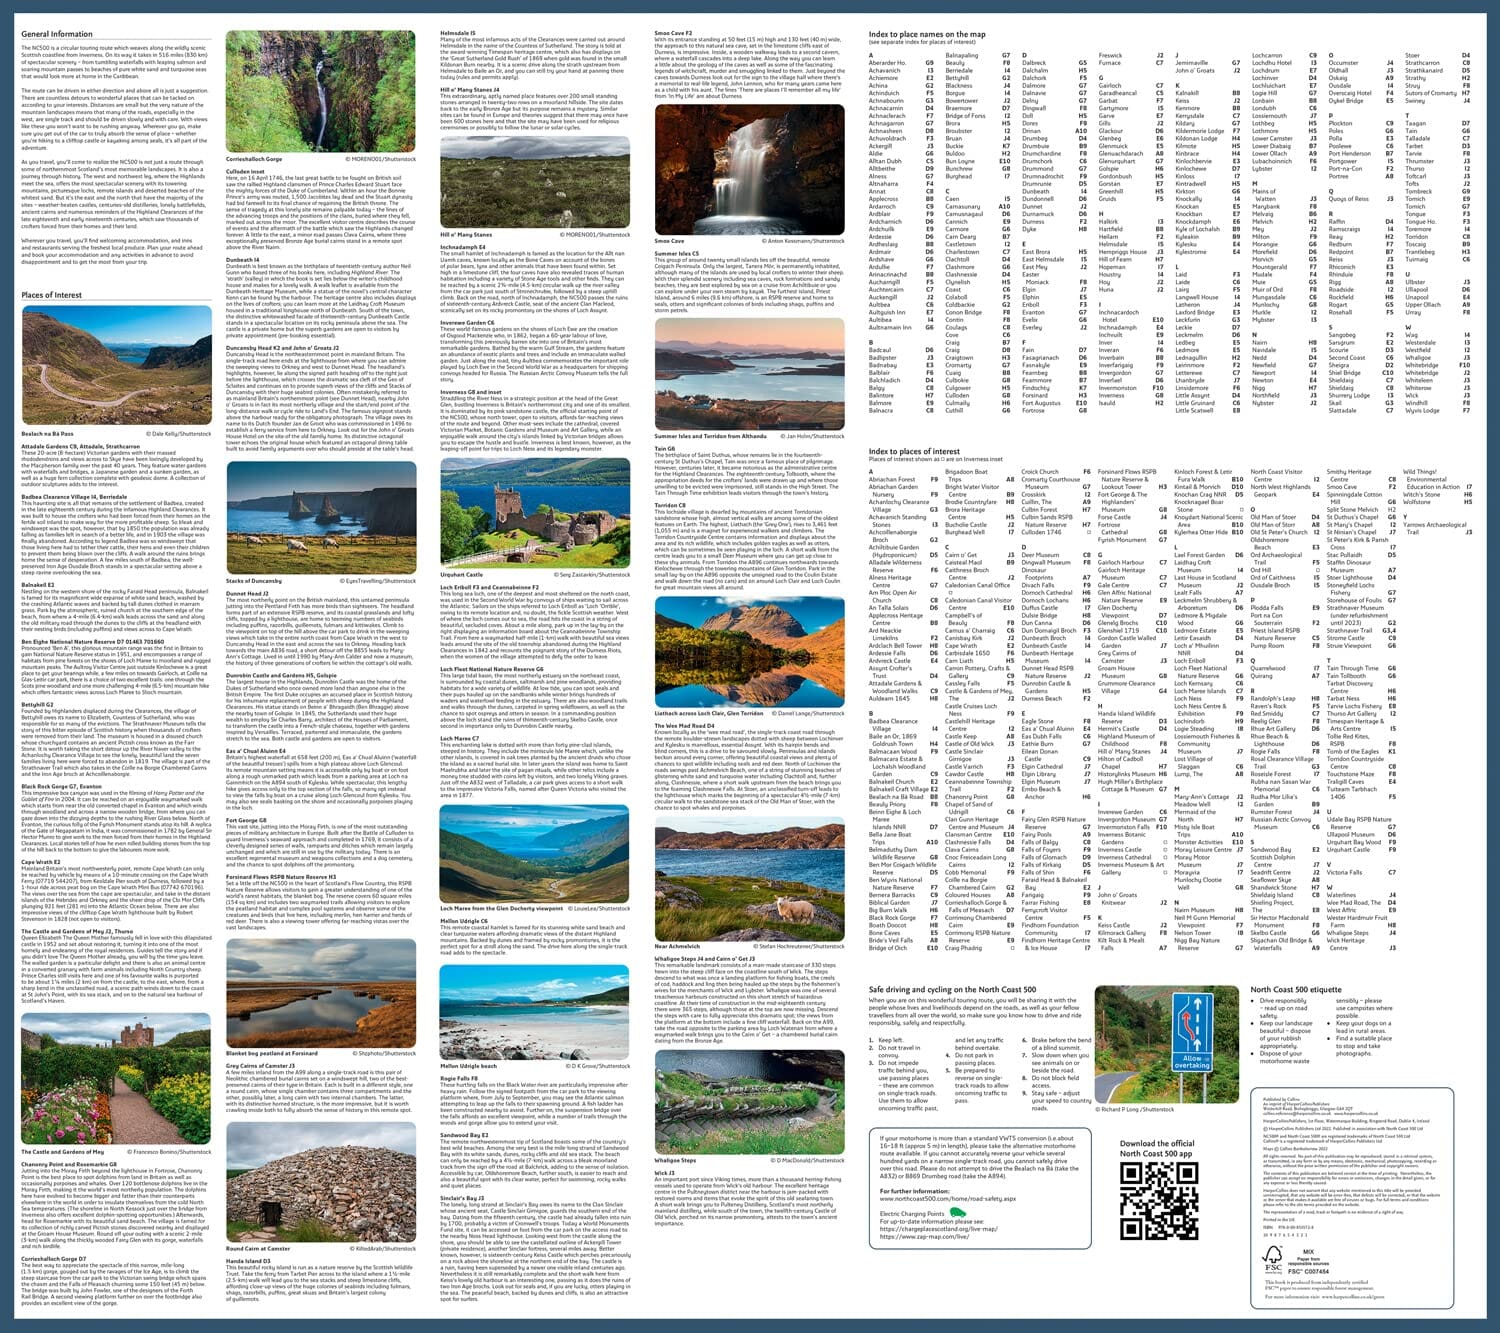Open the zap-map.com live link
This screenshot has height=1333, width=1500.
coord(924,1237)
